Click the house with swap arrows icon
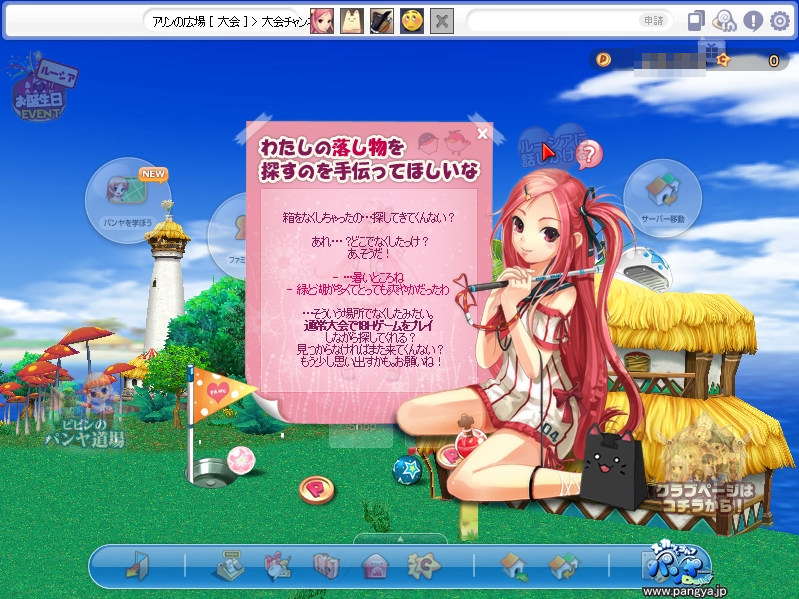The width and height of the screenshot is (799, 599). click(x=563, y=566)
